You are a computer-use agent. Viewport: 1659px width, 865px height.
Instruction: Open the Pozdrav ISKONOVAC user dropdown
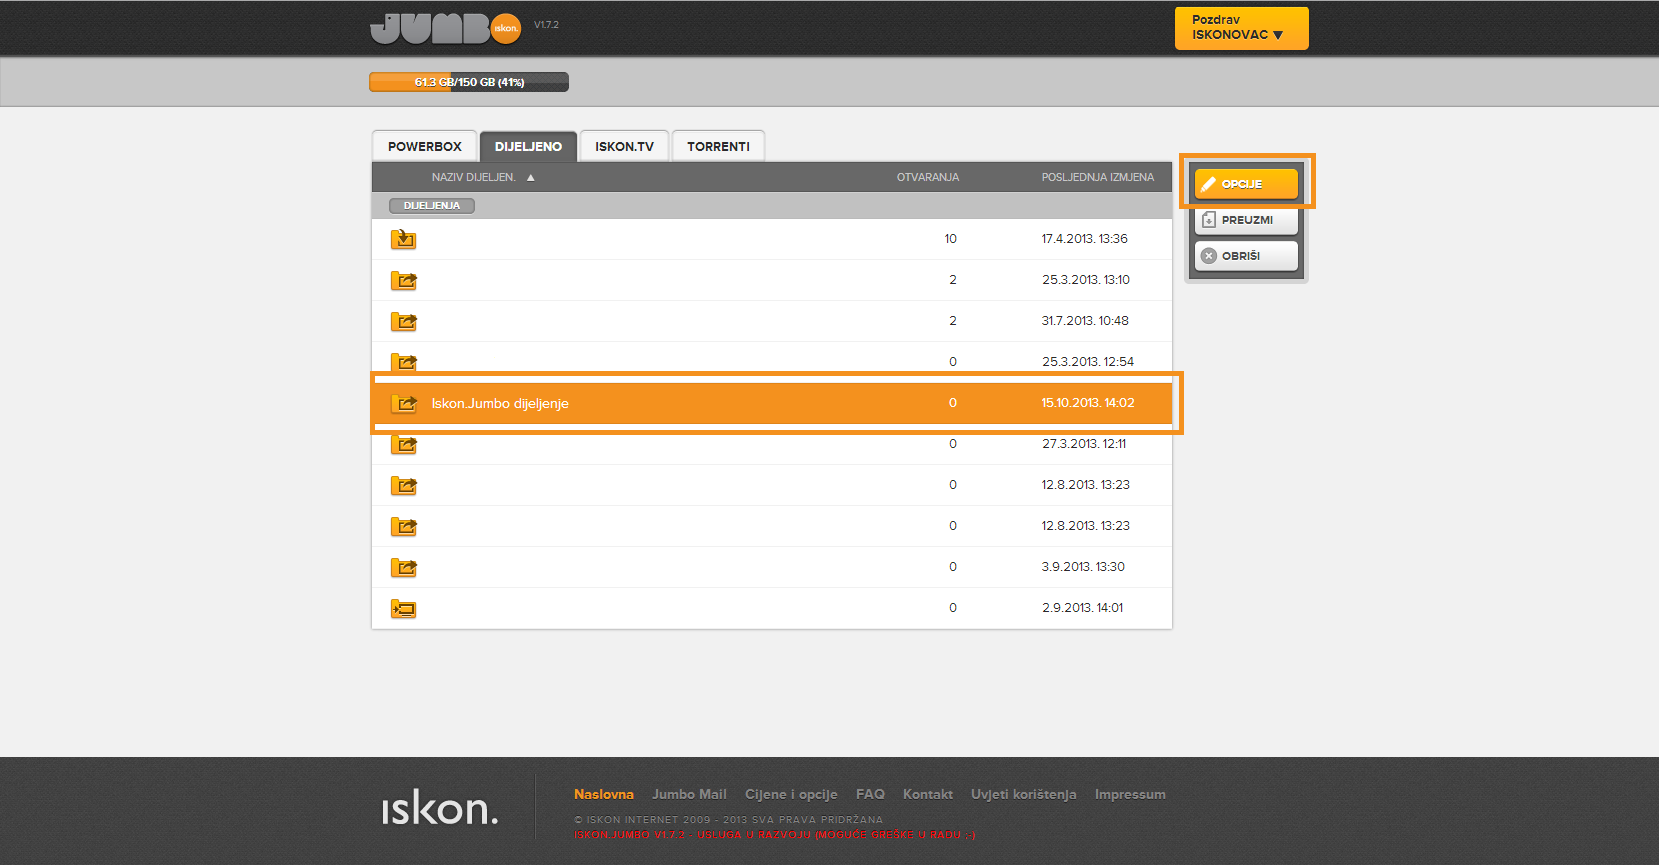(x=1241, y=28)
